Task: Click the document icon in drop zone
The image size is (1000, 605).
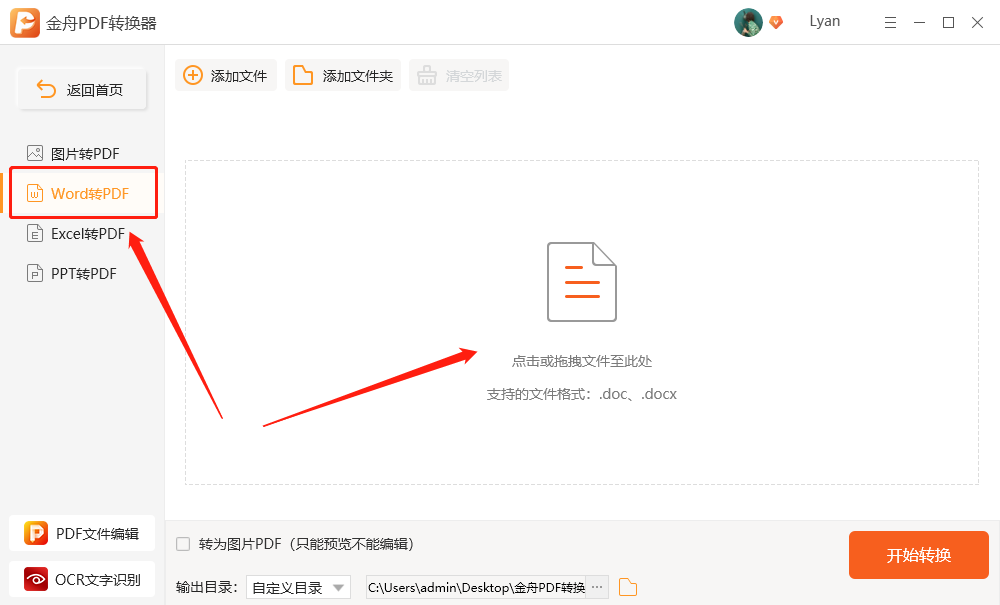Action: (x=582, y=281)
